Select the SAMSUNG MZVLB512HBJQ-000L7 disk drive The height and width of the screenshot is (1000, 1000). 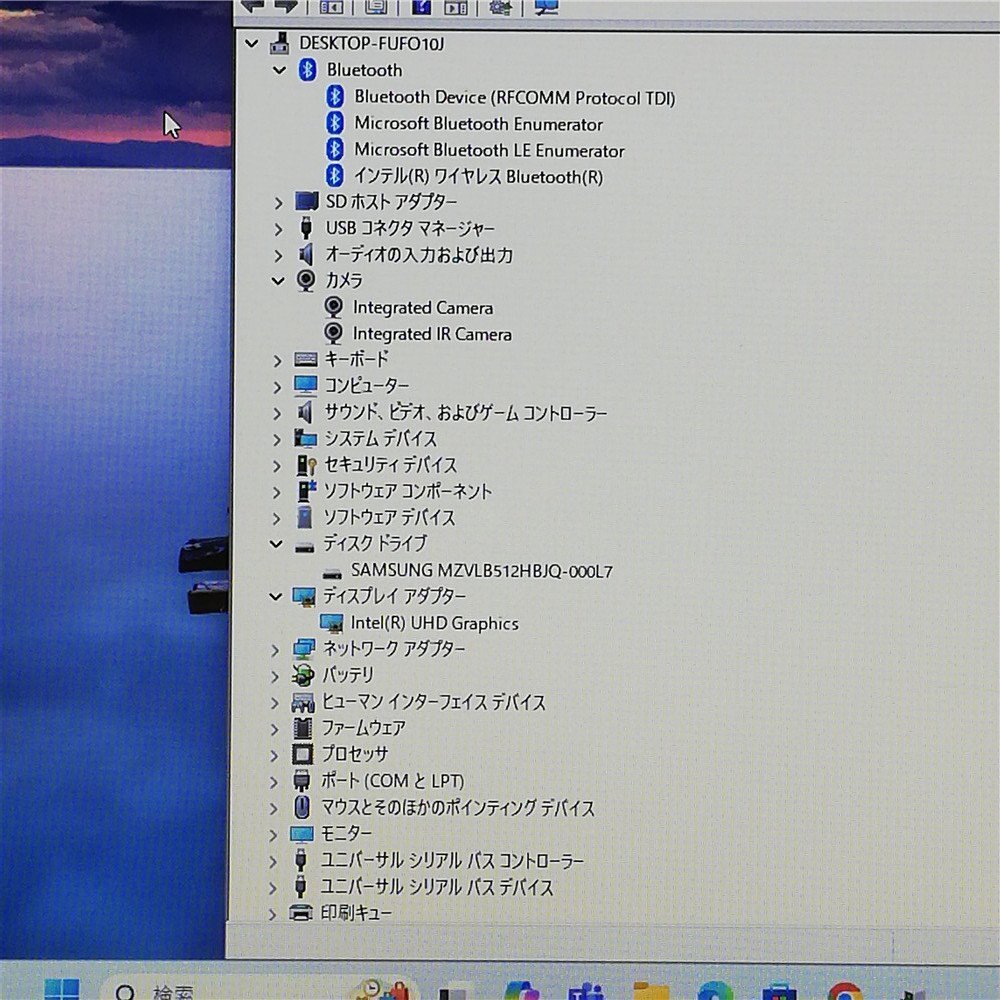click(x=484, y=572)
